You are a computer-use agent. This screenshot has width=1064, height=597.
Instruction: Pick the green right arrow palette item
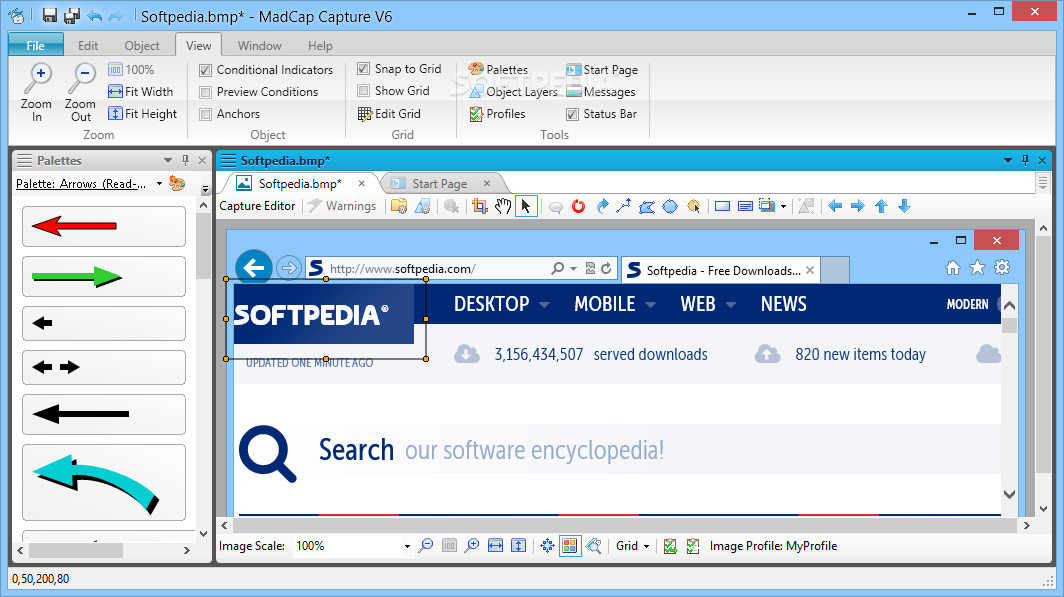(x=104, y=276)
